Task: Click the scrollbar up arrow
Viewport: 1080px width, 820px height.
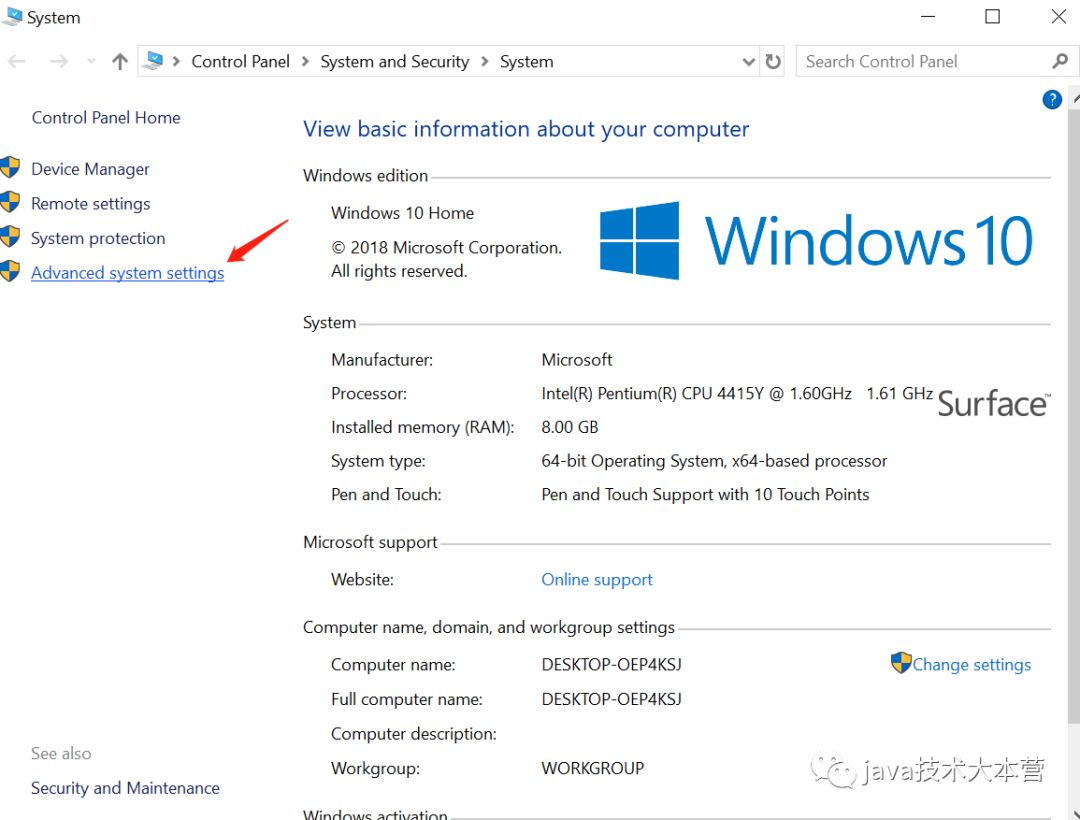Action: pos(1075,99)
